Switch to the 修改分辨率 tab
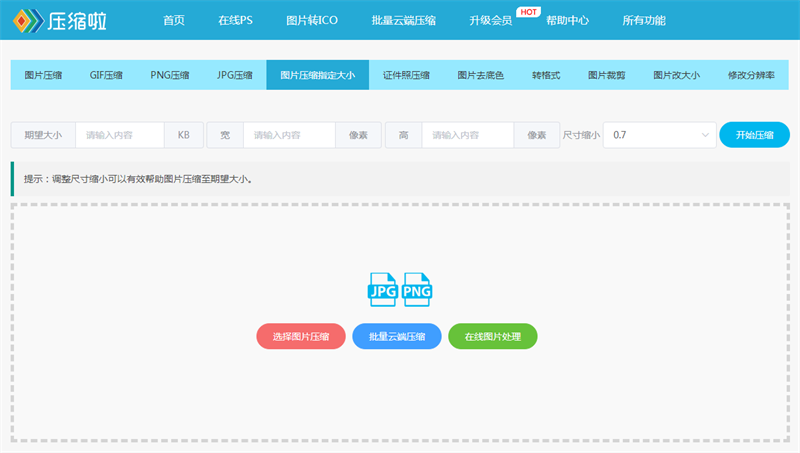This screenshot has width=800, height=453. 751,75
